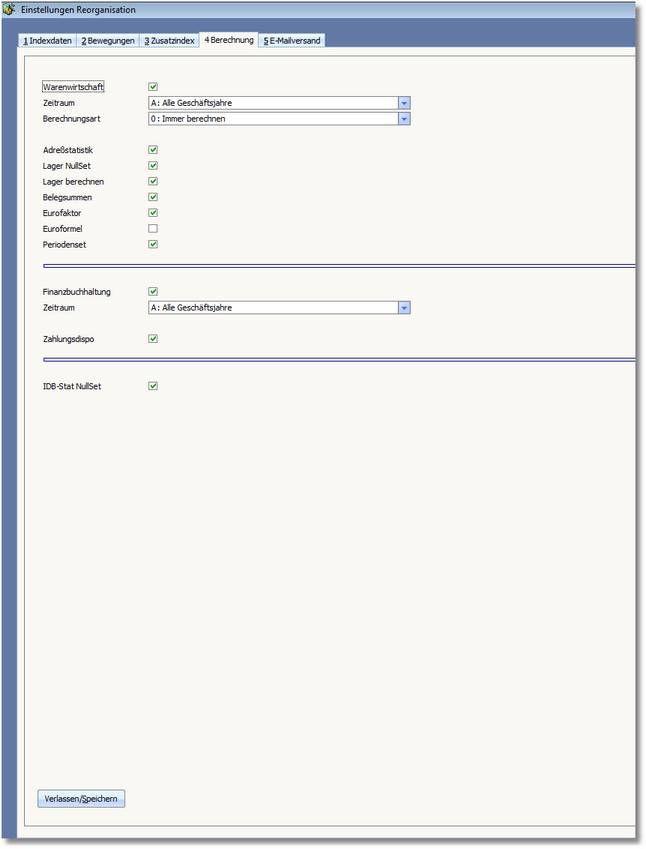Disable the Eurofaktor checkbox
Image resolution: width=646 pixels, height=849 pixels.
pos(153,213)
